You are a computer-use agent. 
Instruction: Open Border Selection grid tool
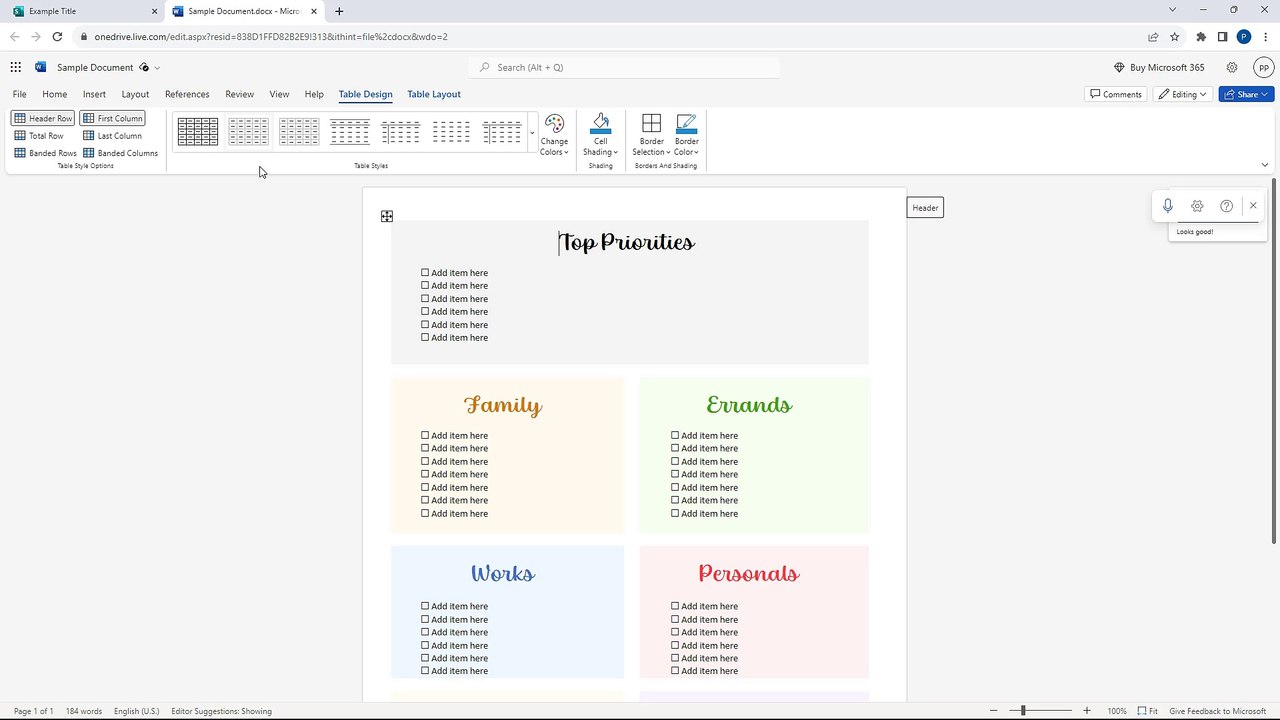pos(651,124)
